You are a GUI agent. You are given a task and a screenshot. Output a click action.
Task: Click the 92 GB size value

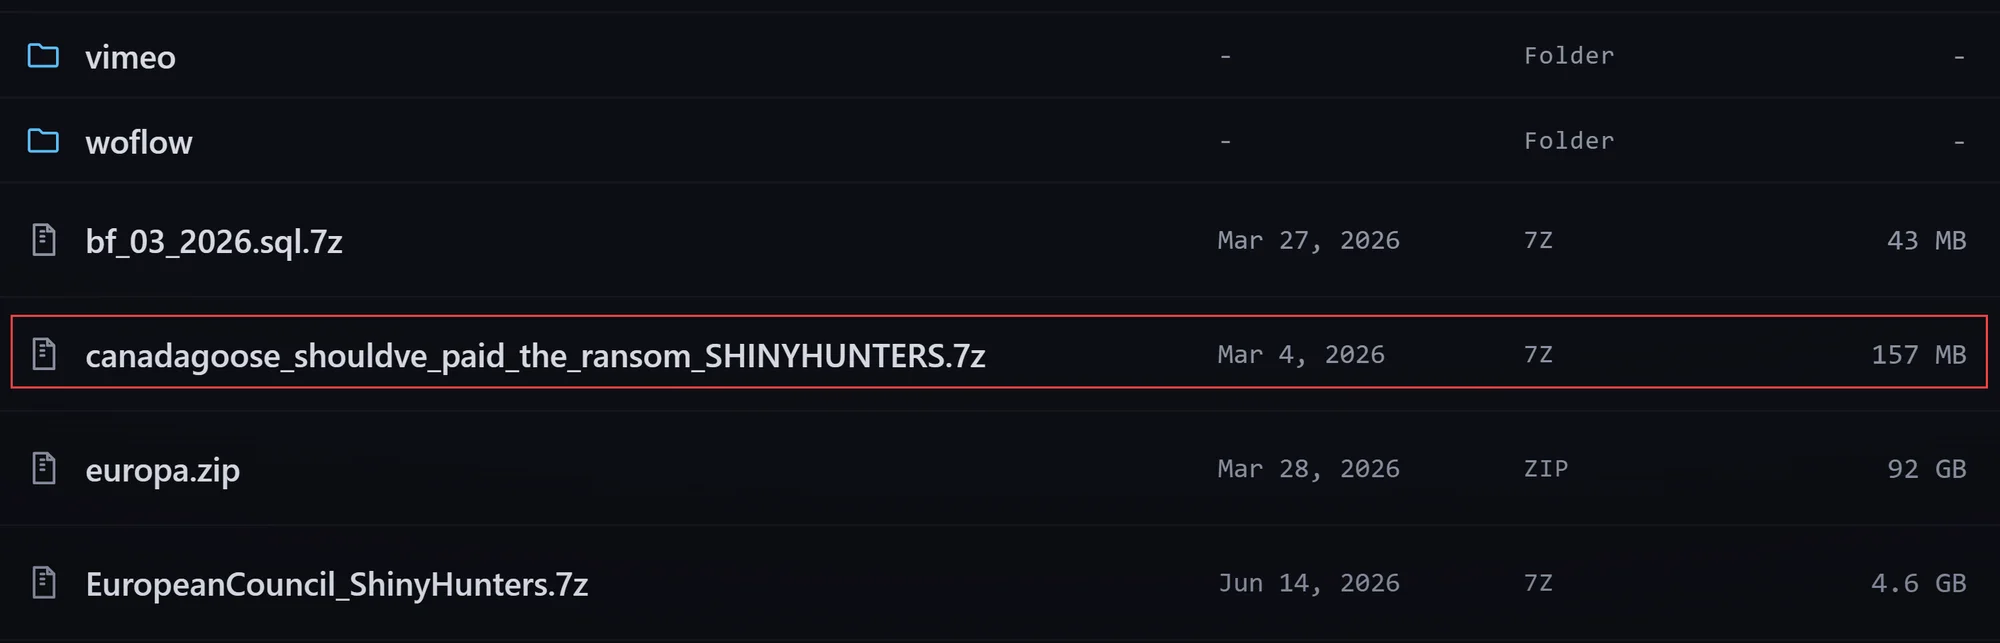click(x=1927, y=469)
